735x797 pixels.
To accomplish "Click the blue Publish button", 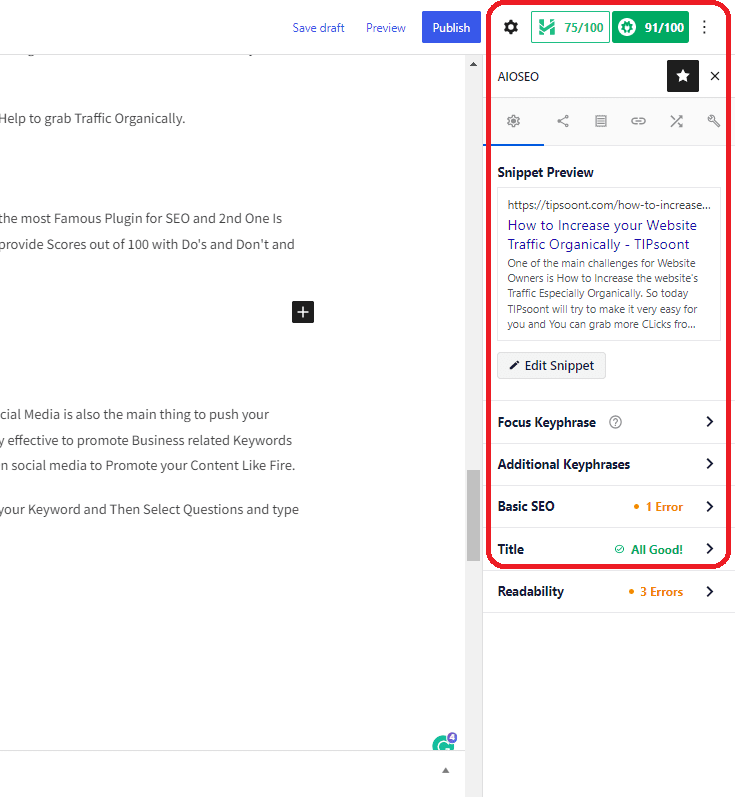I will pos(451,27).
